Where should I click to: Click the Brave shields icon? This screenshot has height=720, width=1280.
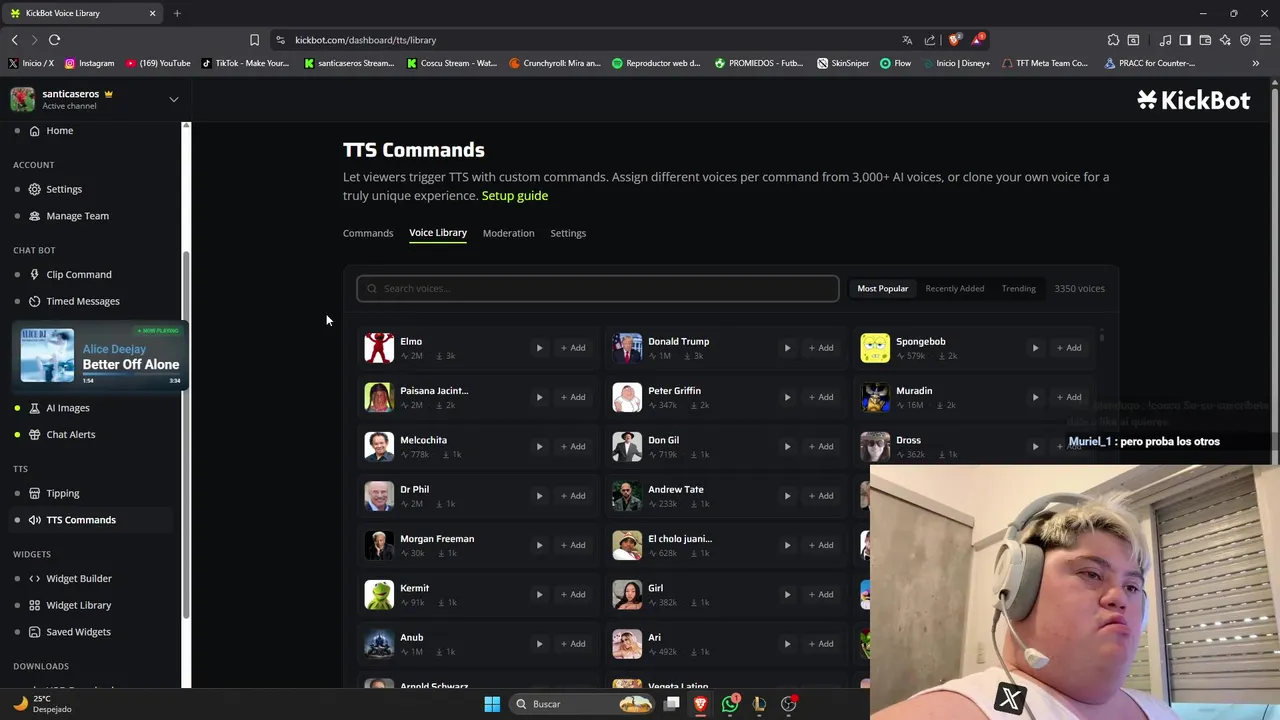point(955,40)
